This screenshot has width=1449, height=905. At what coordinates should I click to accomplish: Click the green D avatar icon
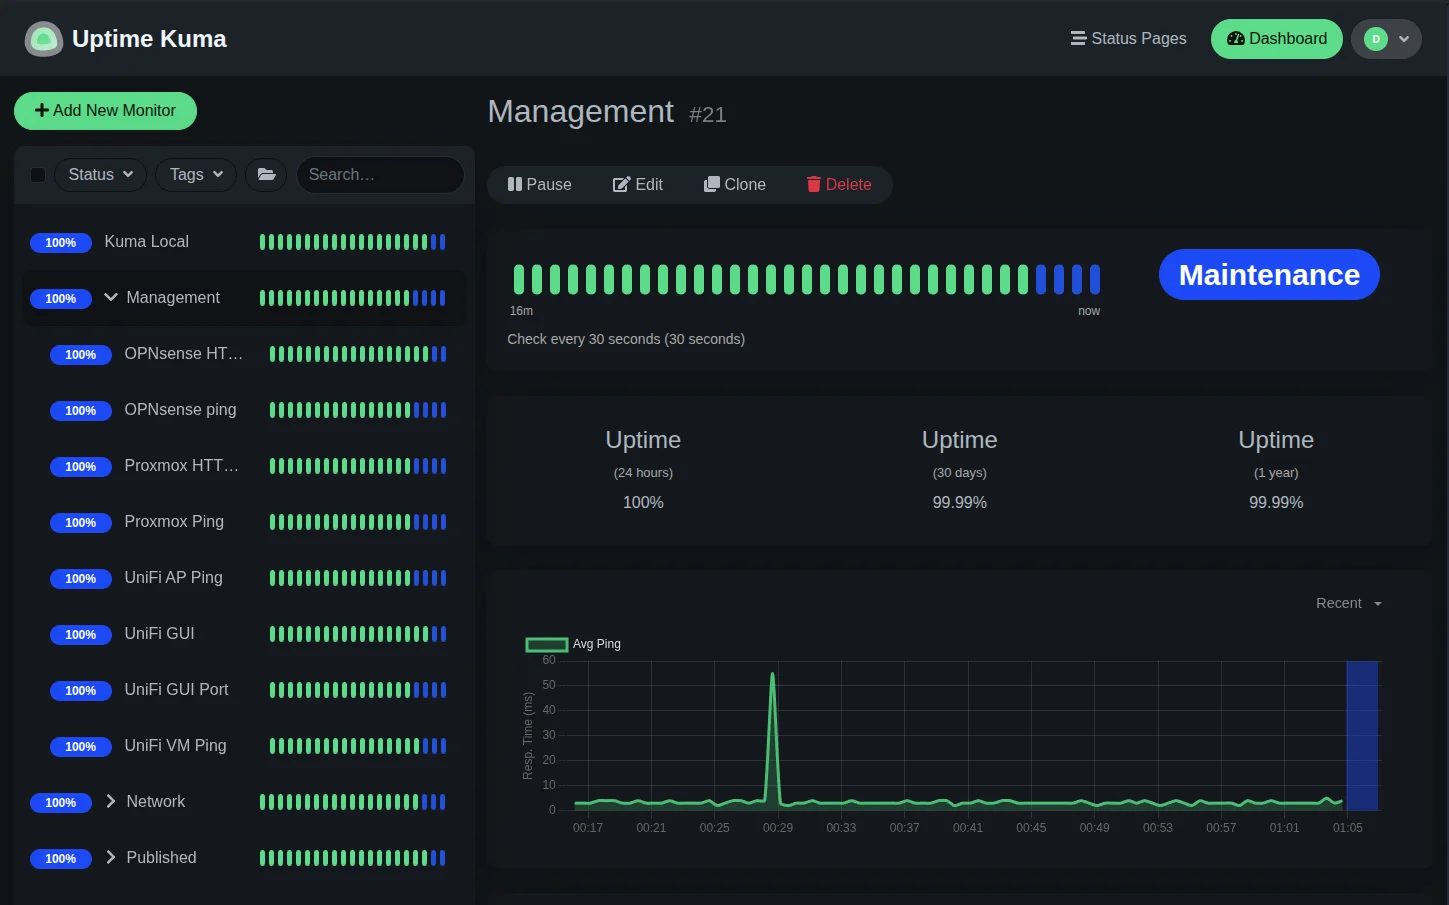pos(1374,38)
